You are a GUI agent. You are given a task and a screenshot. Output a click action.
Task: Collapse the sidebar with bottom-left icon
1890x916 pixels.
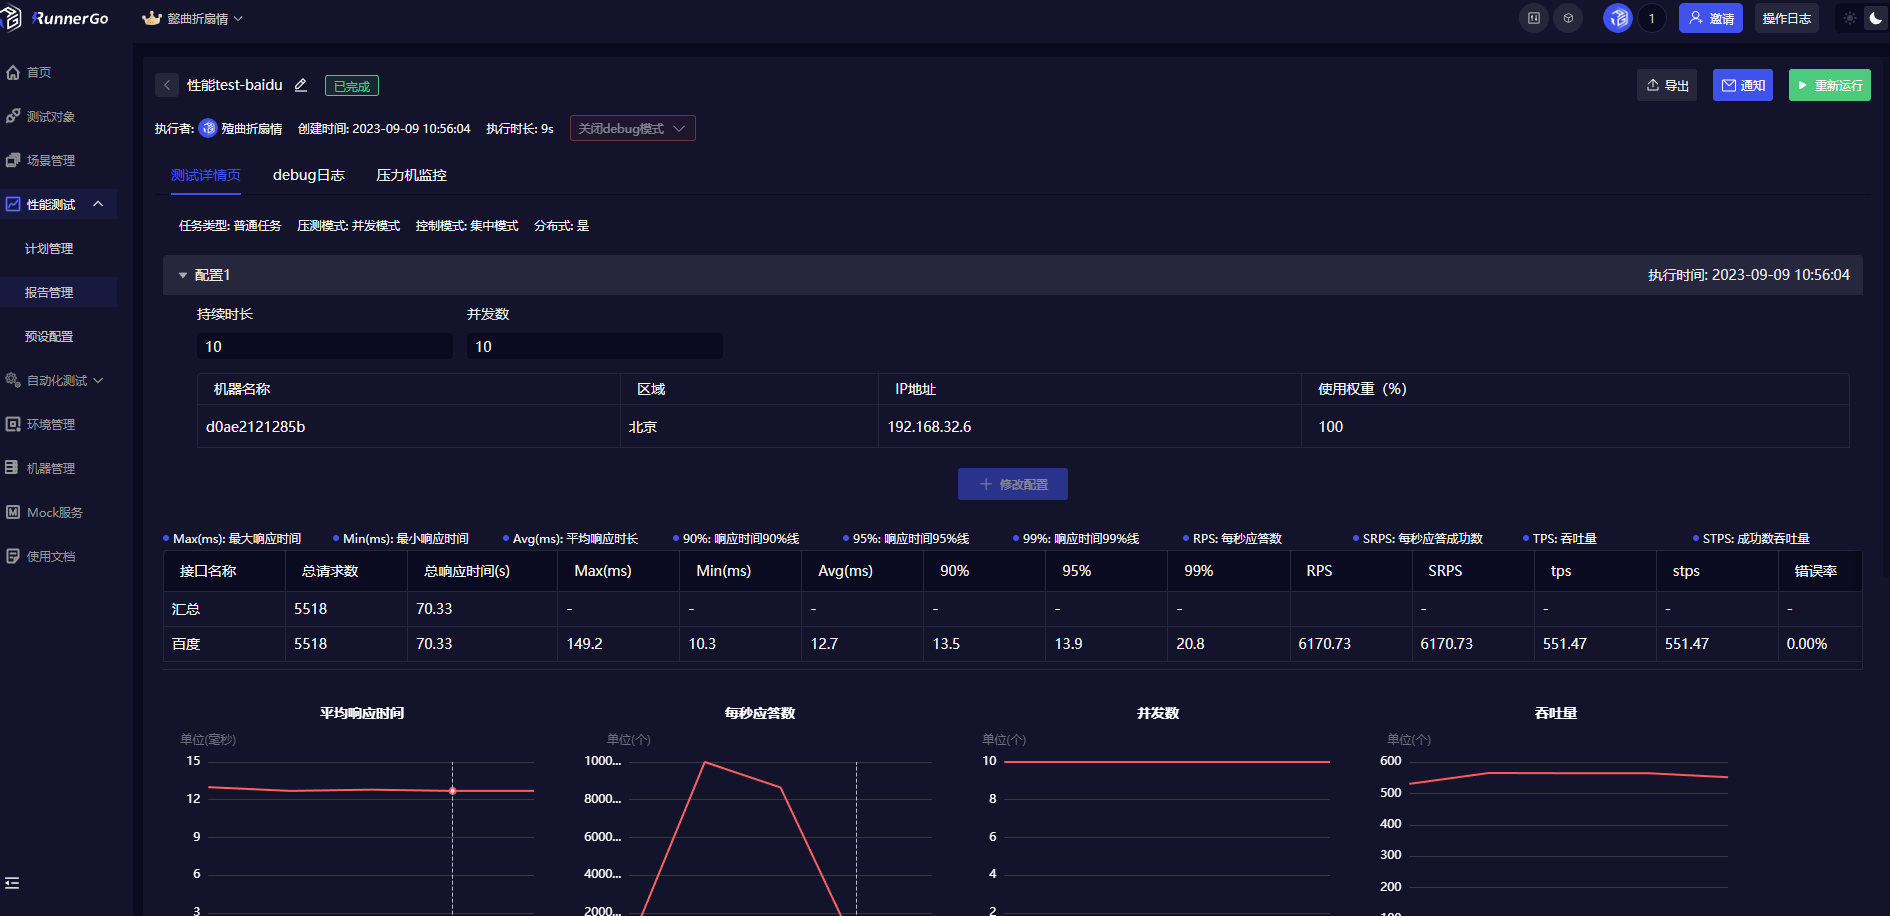tap(12, 883)
